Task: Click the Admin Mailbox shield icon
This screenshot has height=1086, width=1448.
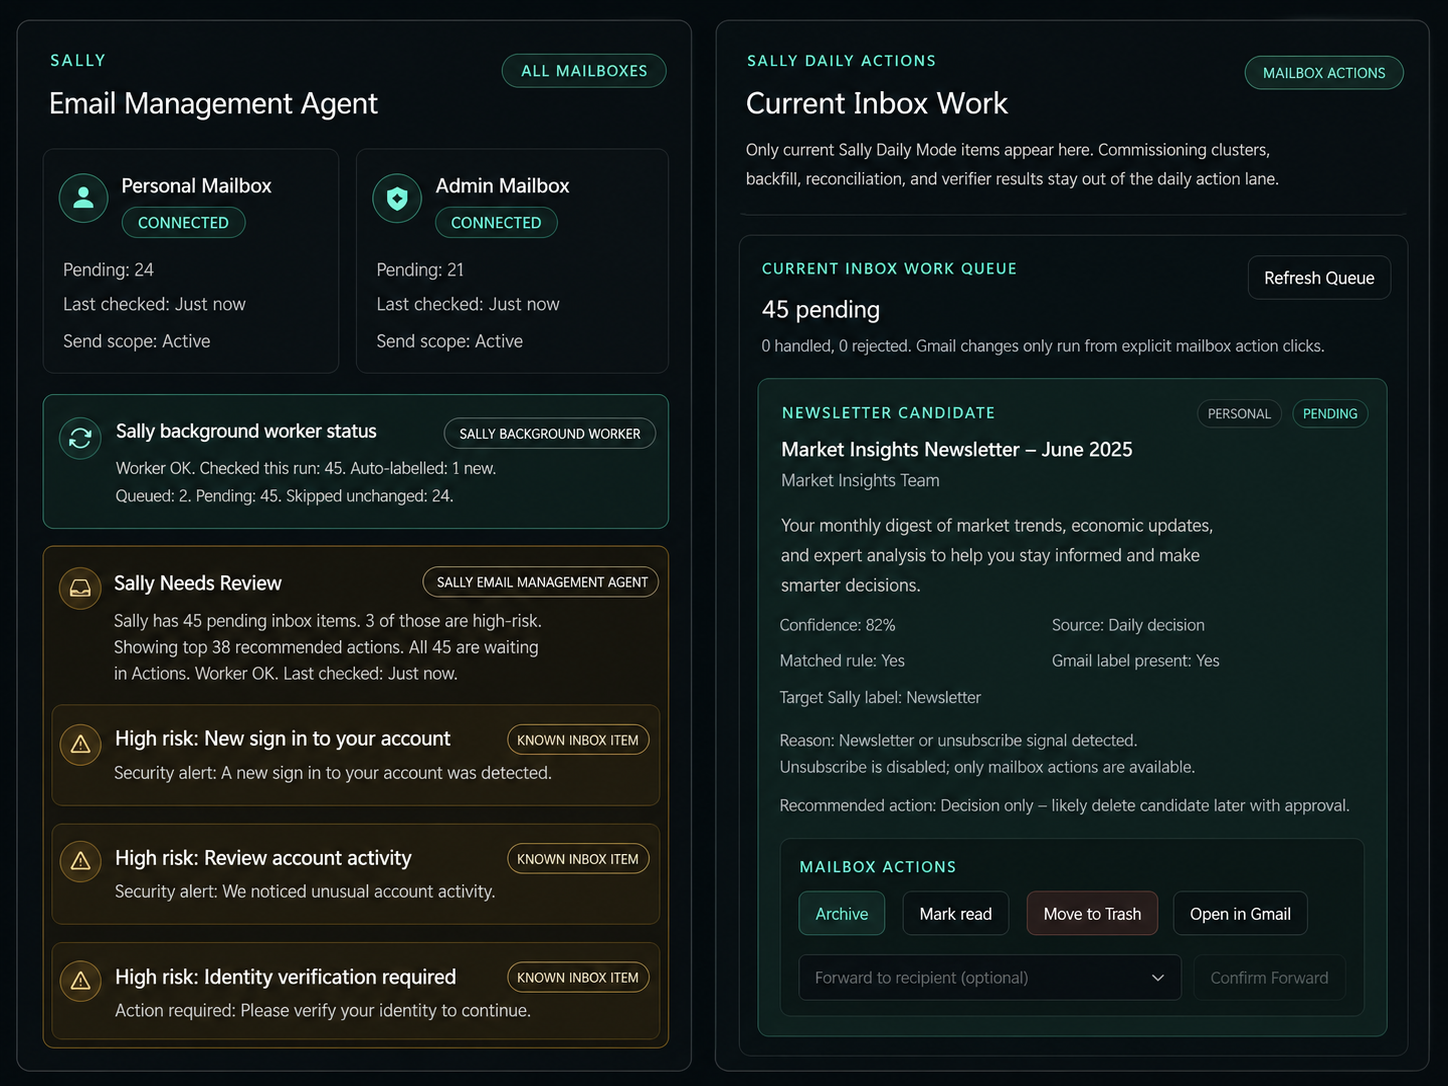Action: (397, 198)
